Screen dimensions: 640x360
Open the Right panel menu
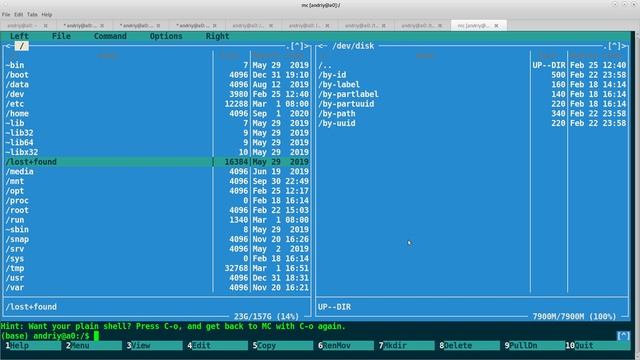pos(217,36)
